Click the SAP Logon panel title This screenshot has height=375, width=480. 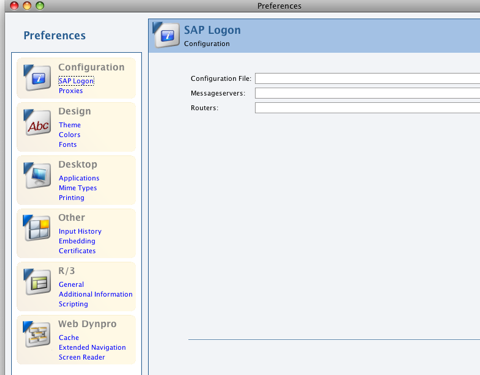pos(212,30)
